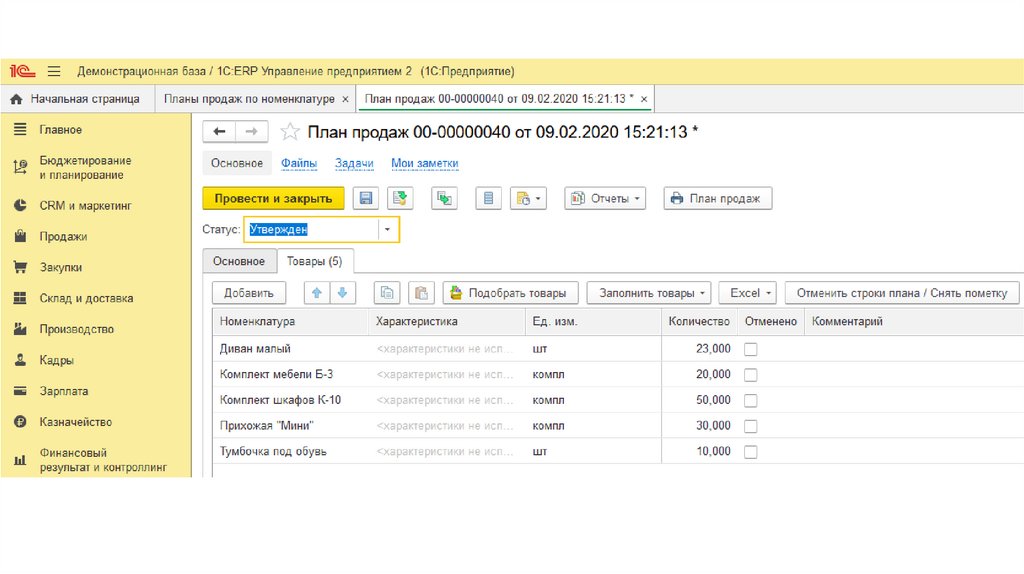Expand the Excel dropdown button
Viewport: 1024px width, 574px height.
[x=747, y=293]
